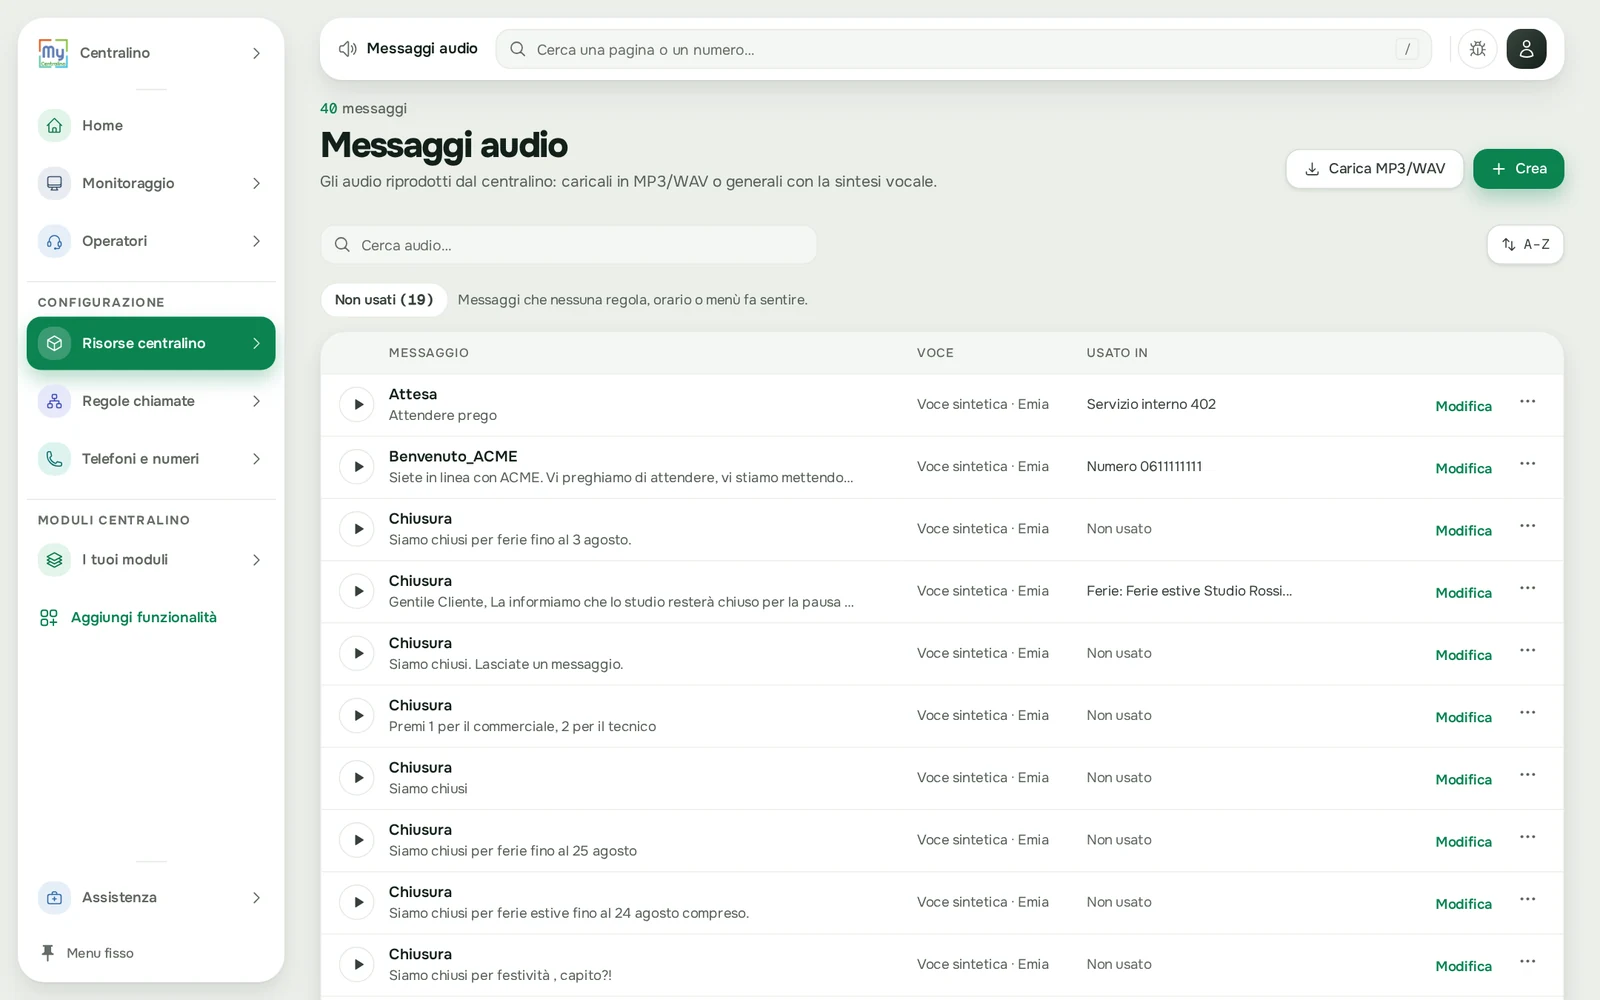Open I tuoi moduli menu item
The image size is (1600, 1000).
click(x=151, y=560)
